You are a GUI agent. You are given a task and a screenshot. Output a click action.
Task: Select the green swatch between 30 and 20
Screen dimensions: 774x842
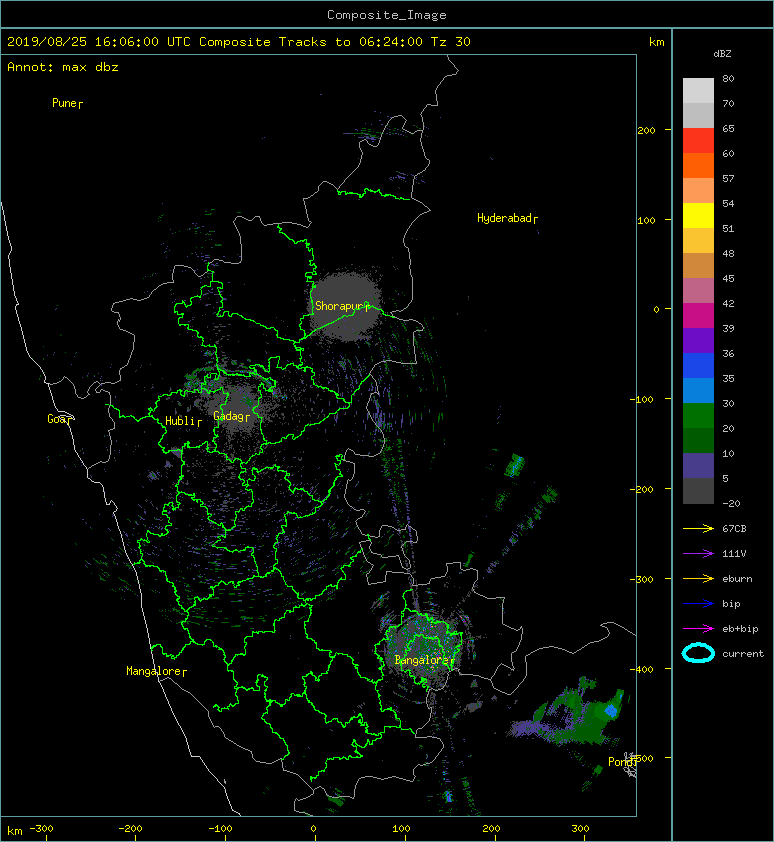point(698,416)
